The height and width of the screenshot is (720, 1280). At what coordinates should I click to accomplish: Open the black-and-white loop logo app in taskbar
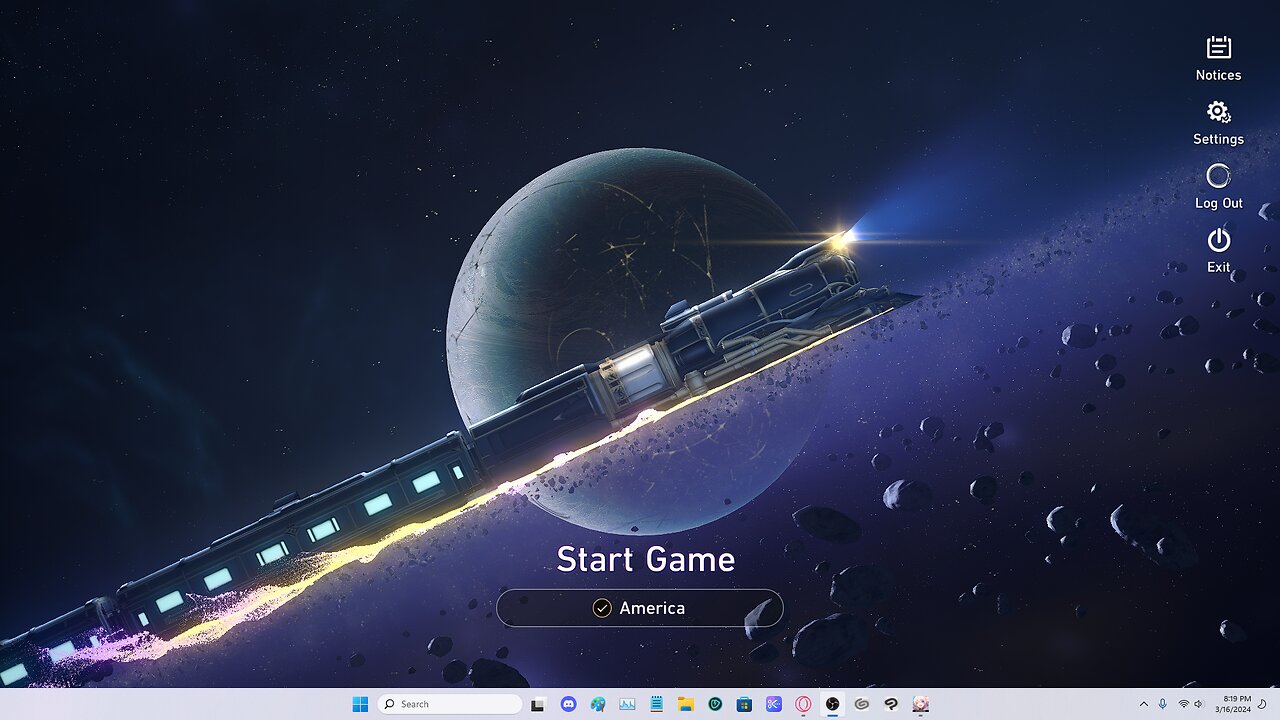891,704
